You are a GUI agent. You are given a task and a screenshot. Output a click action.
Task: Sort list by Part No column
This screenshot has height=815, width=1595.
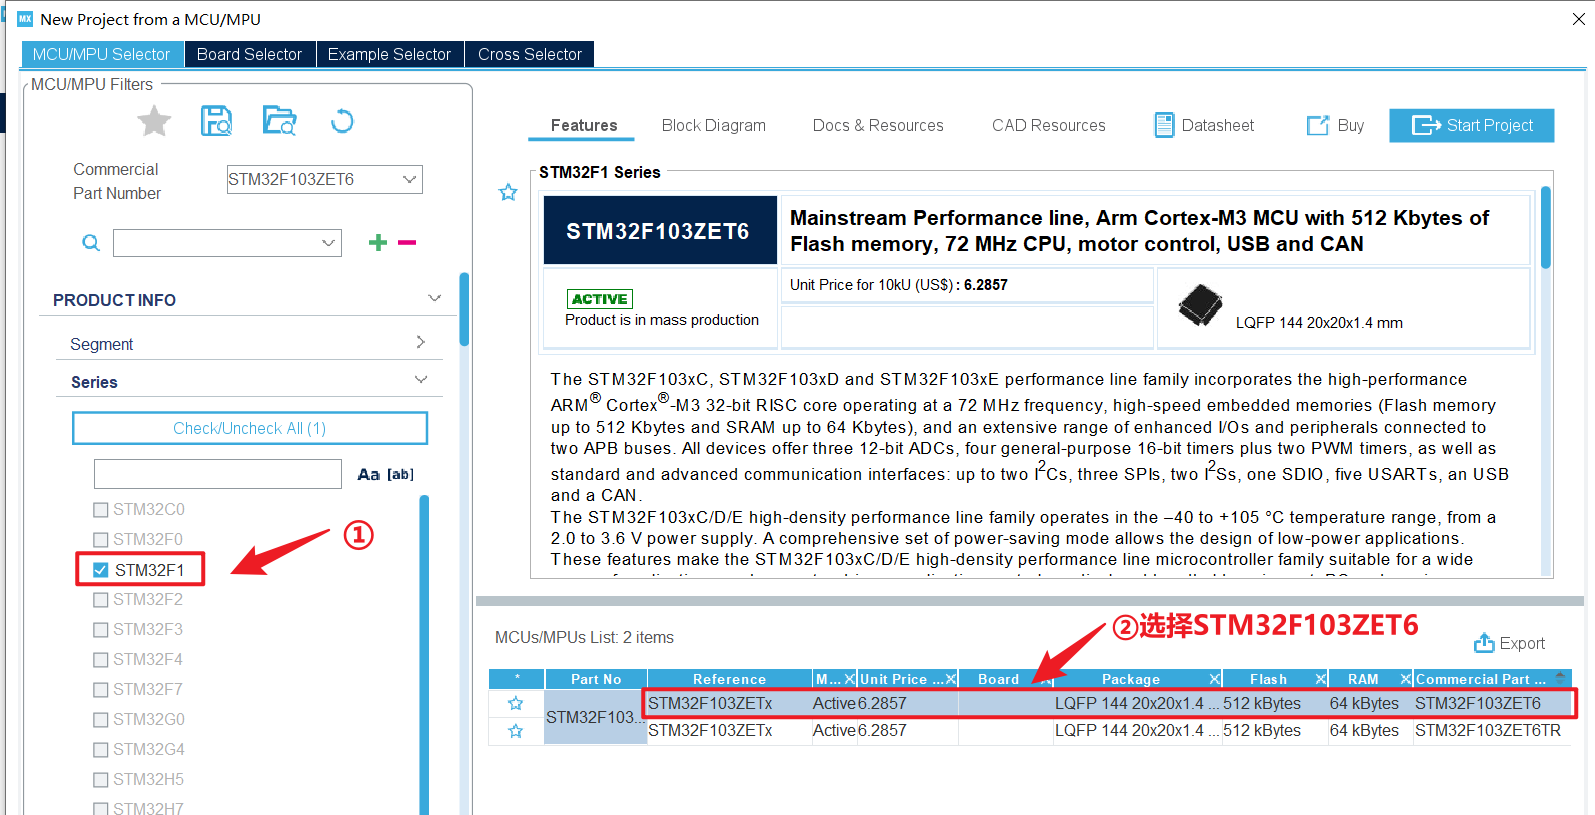tap(596, 679)
